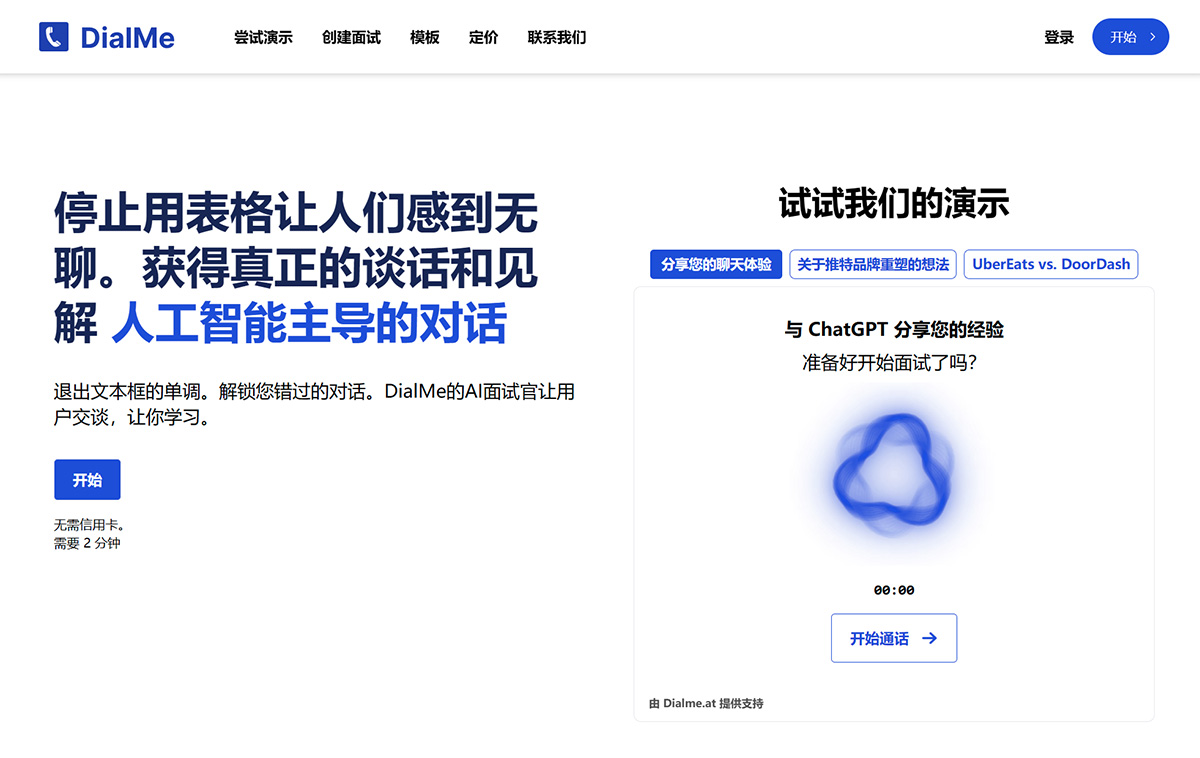
Task: Click the rounded 开始 button top right
Action: click(x=1130, y=37)
